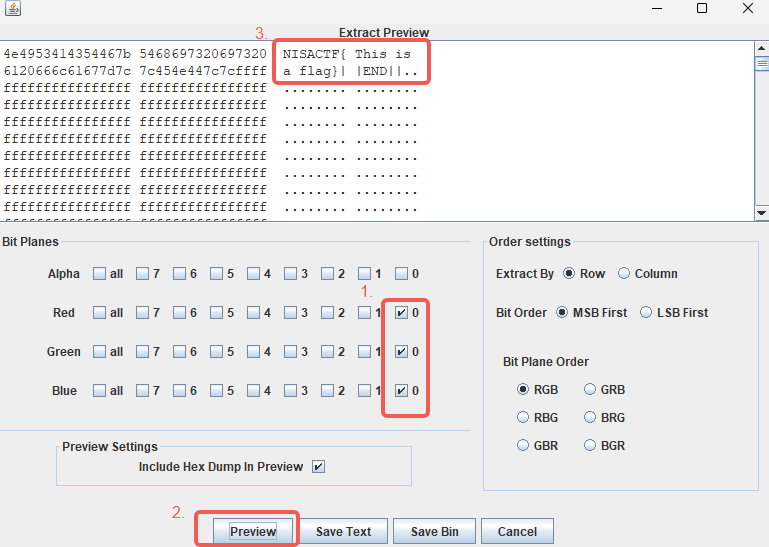Select LSB First bit order
The image size is (769, 547).
pyautogui.click(x=647, y=313)
